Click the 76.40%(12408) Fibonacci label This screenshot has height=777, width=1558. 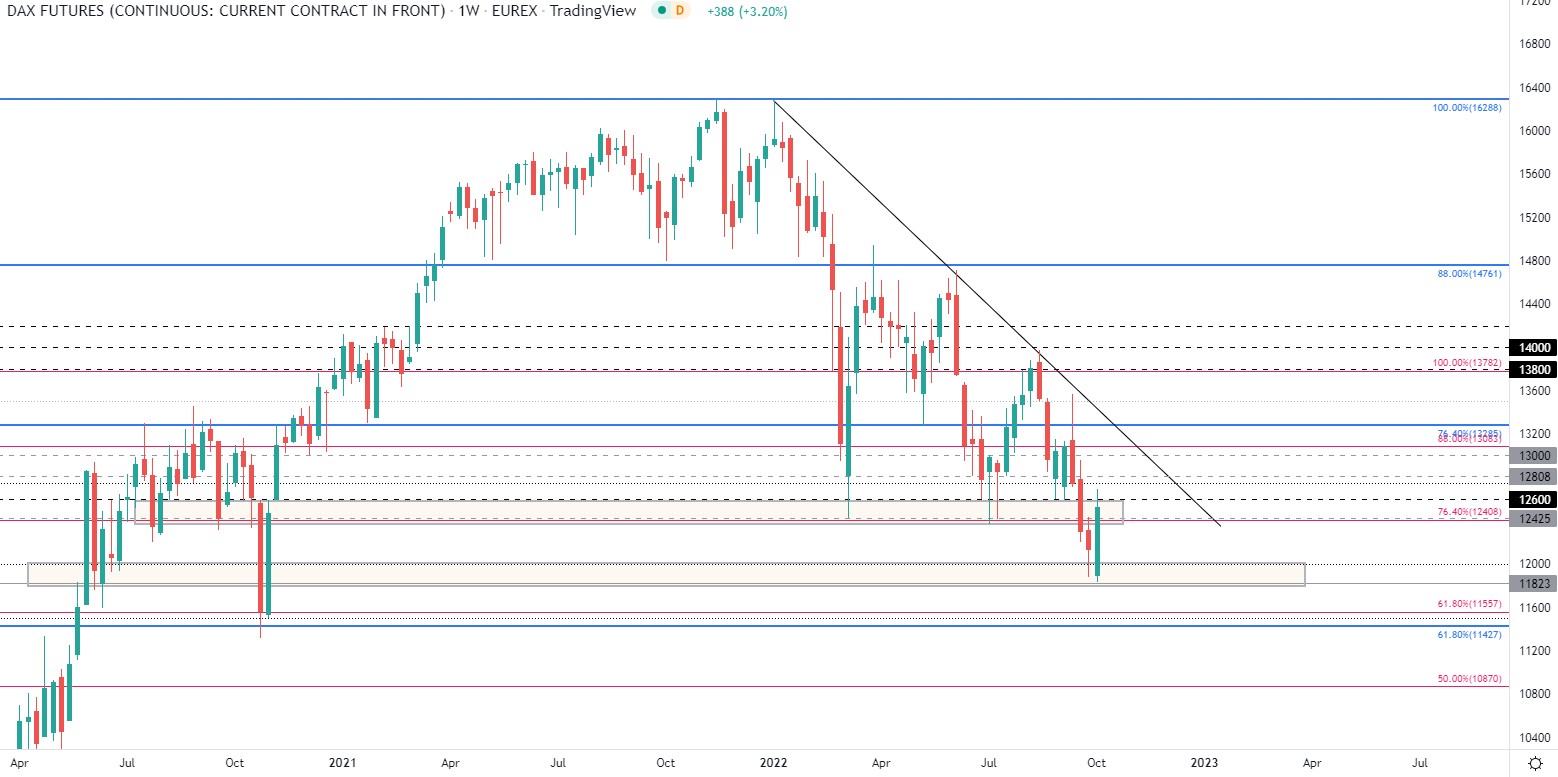click(x=1470, y=512)
